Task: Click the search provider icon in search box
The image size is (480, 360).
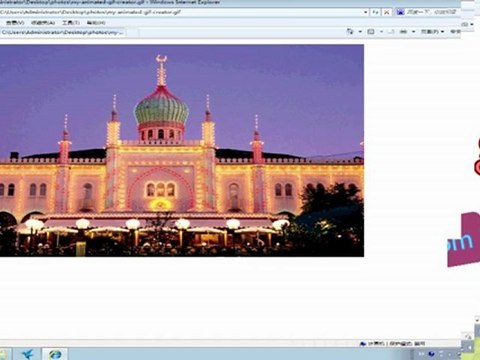Action: 401,12
